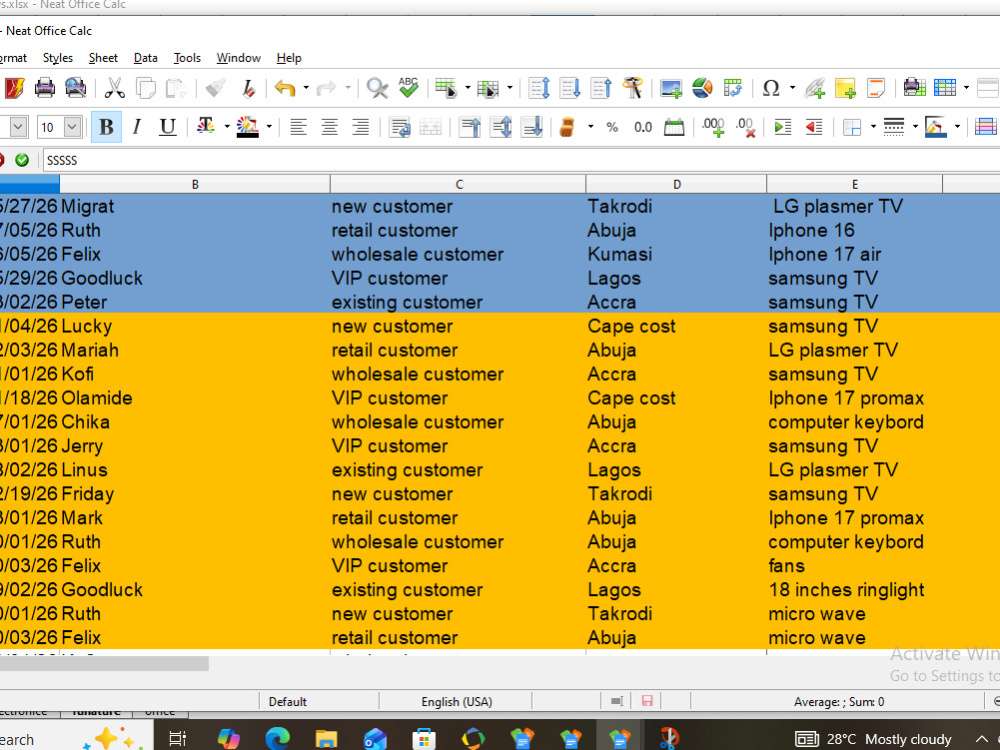Click the Sort icon with double arrow
This screenshot has height=750, width=1000.
tap(540, 88)
